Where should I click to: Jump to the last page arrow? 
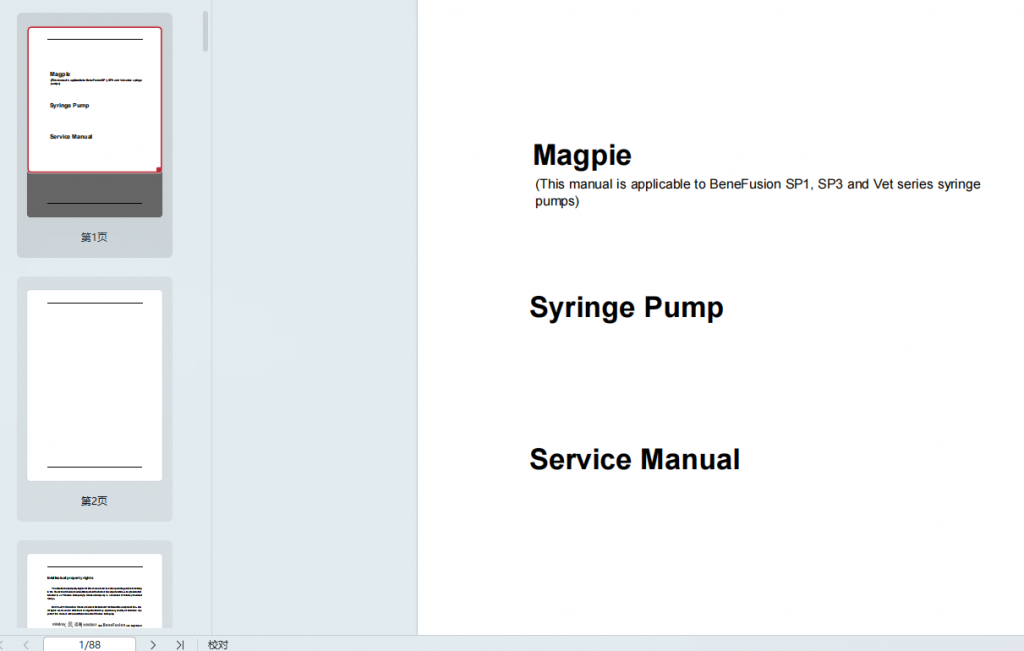click(180, 644)
